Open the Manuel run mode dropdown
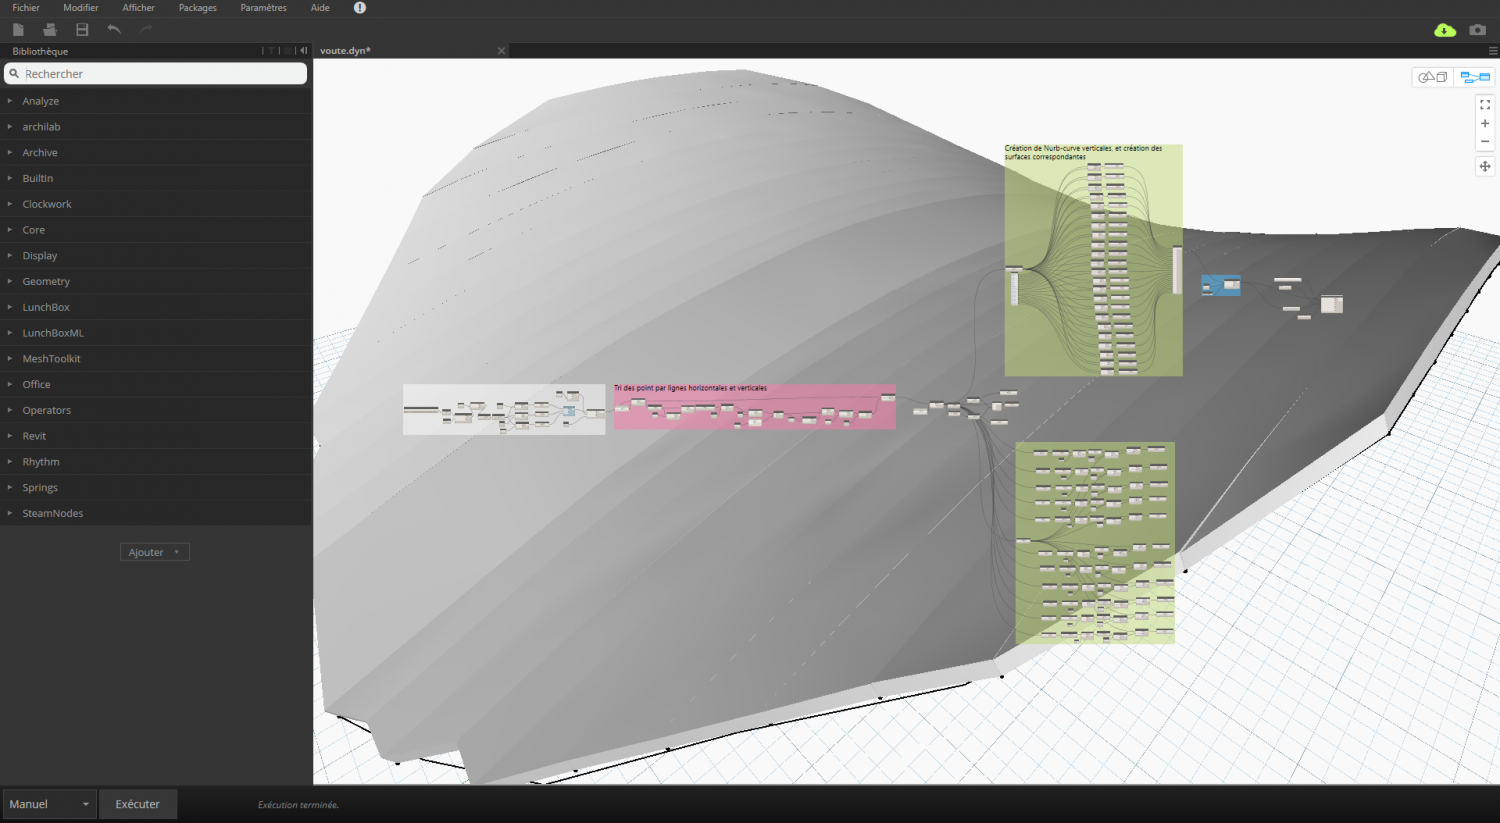The image size is (1500, 823). tap(49, 804)
